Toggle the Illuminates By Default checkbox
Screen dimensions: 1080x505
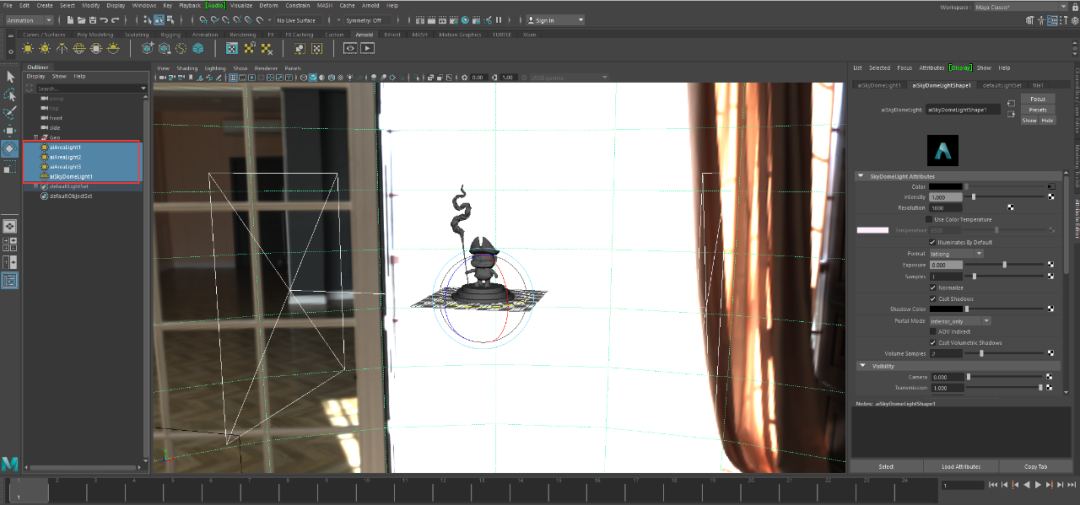click(x=933, y=243)
